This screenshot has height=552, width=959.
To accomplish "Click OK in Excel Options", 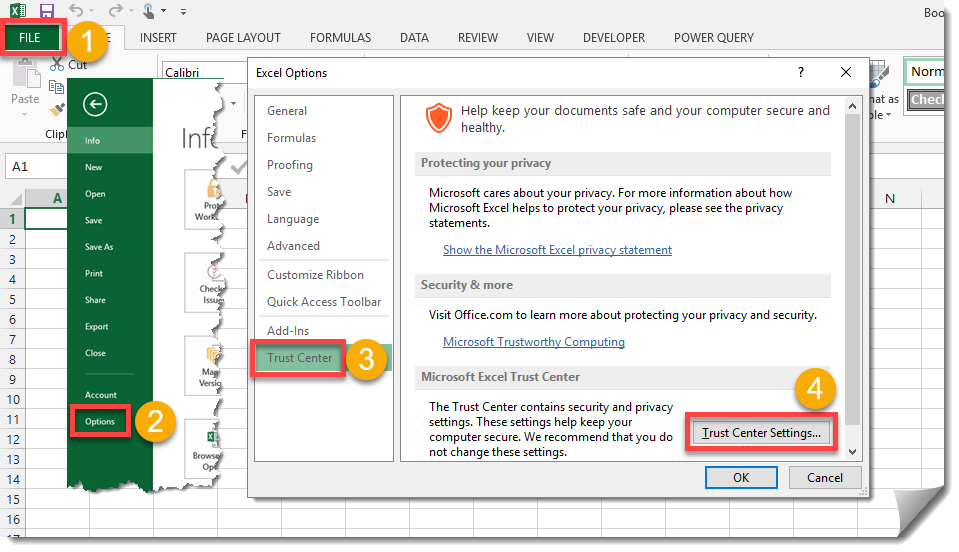I will click(x=741, y=477).
